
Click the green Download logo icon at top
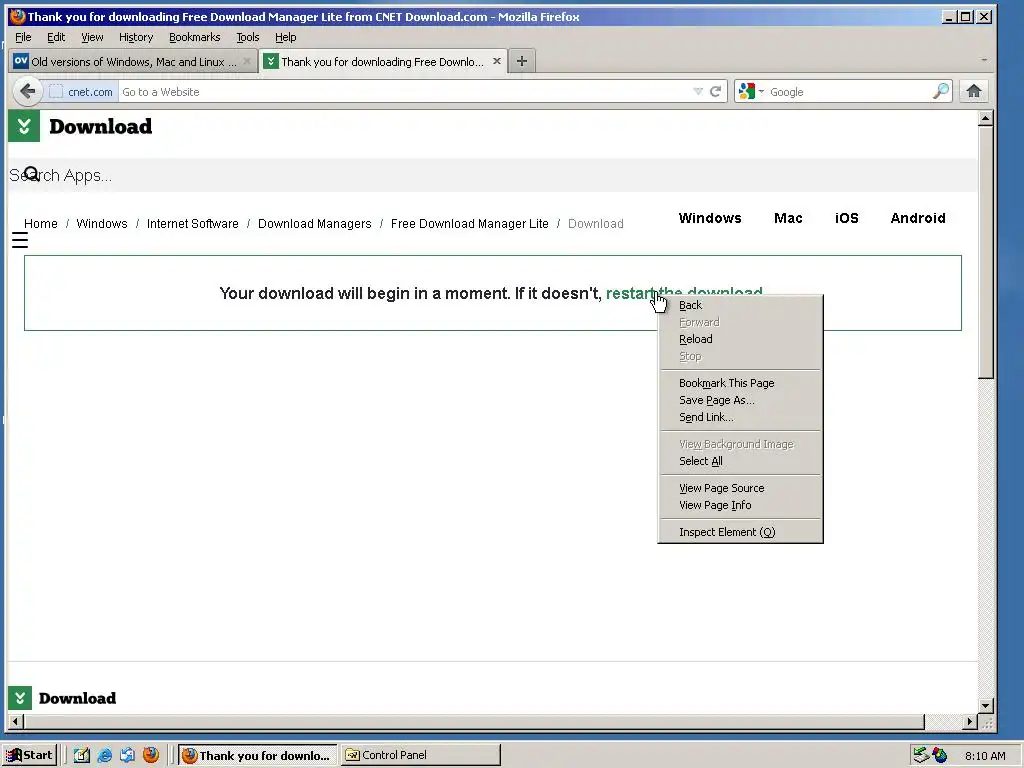(24, 126)
